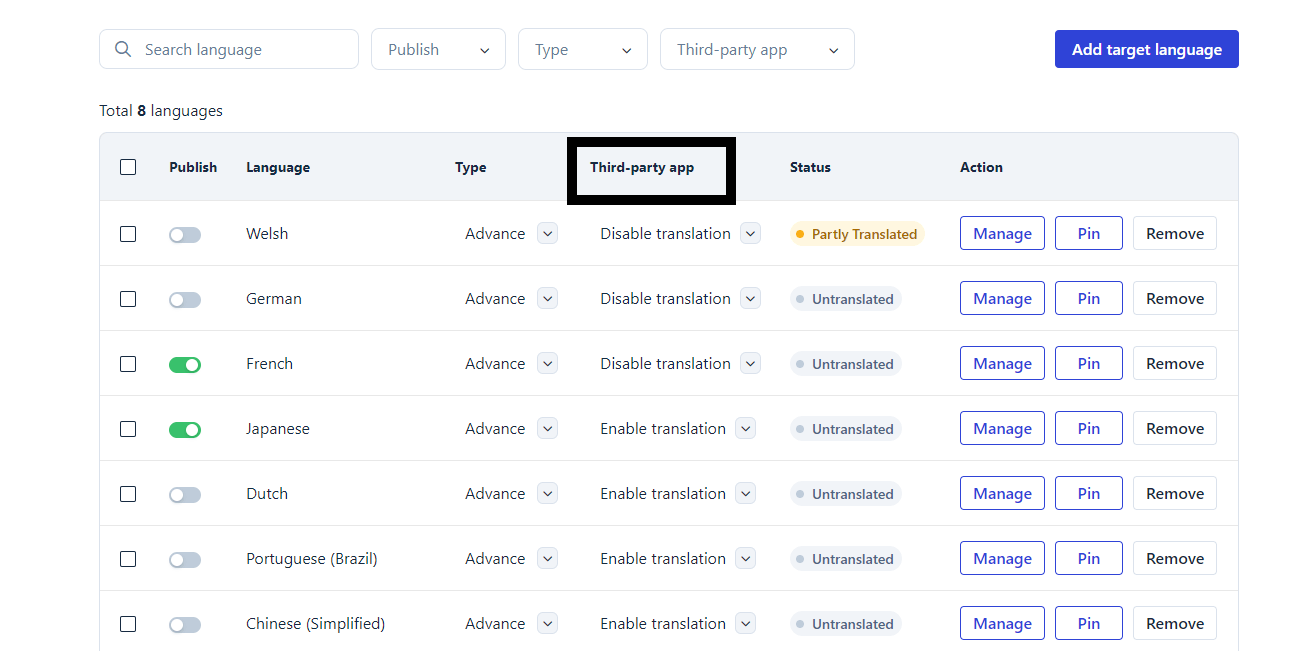This screenshot has width=1308, height=651.
Task: Open Type dropdown arrow for Japanese
Action: tap(547, 428)
